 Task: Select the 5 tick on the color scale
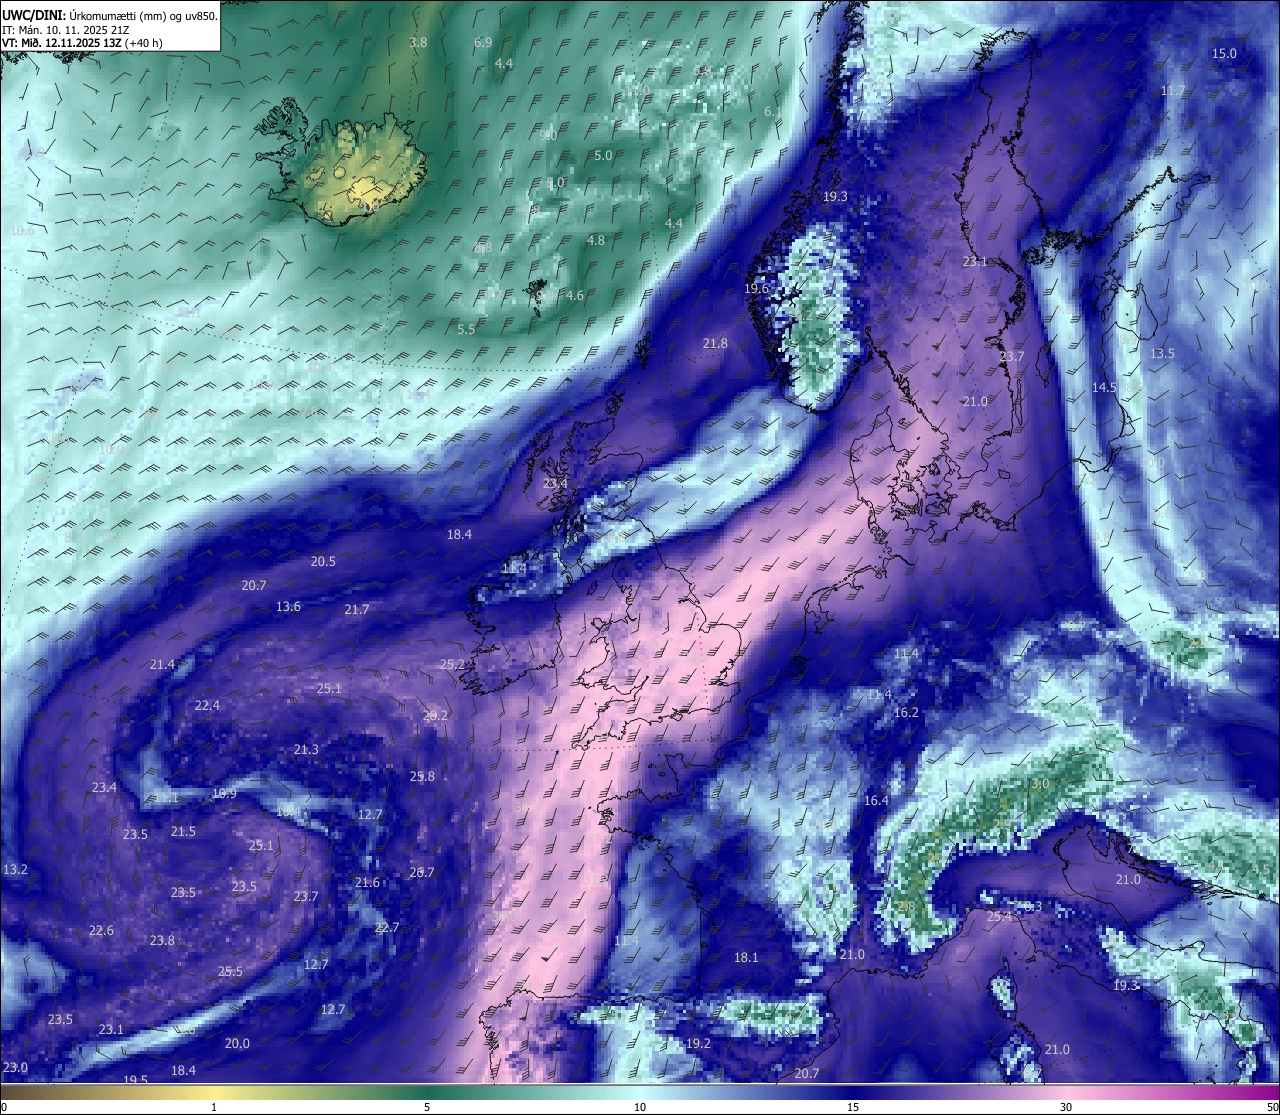pyautogui.click(x=427, y=1107)
